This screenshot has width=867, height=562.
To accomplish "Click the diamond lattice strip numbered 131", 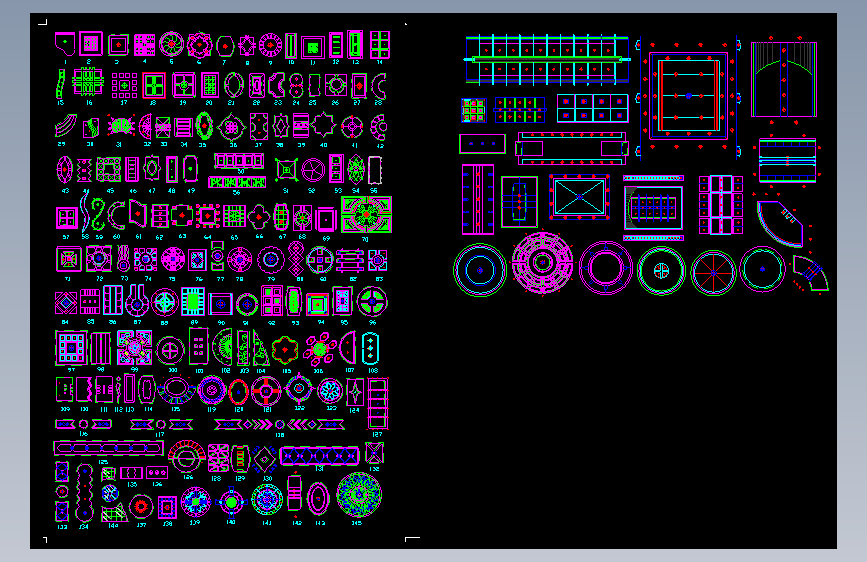I will [319, 456].
